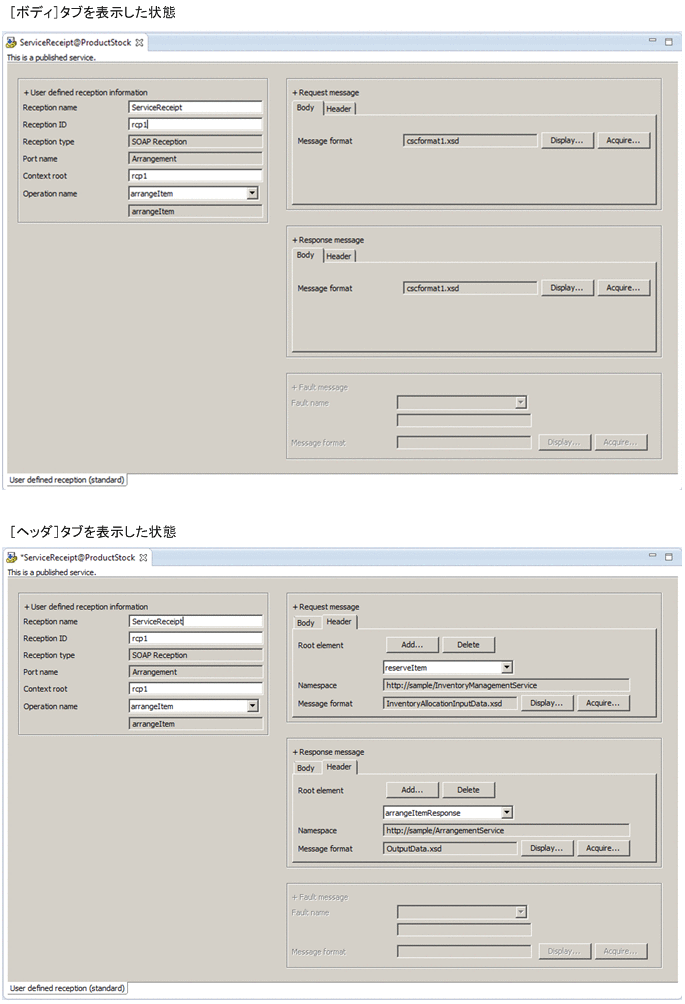
Task: Click the OutputData.xsd message format field
Action: 450,848
